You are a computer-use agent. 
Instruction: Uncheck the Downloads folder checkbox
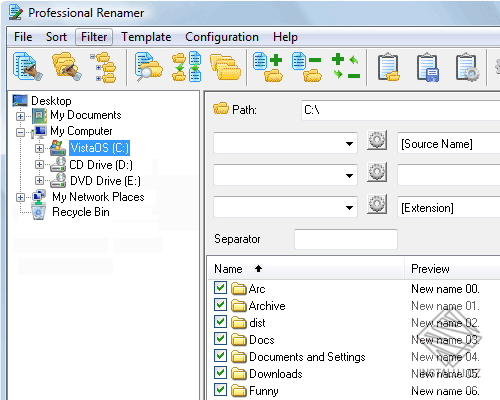point(220,372)
